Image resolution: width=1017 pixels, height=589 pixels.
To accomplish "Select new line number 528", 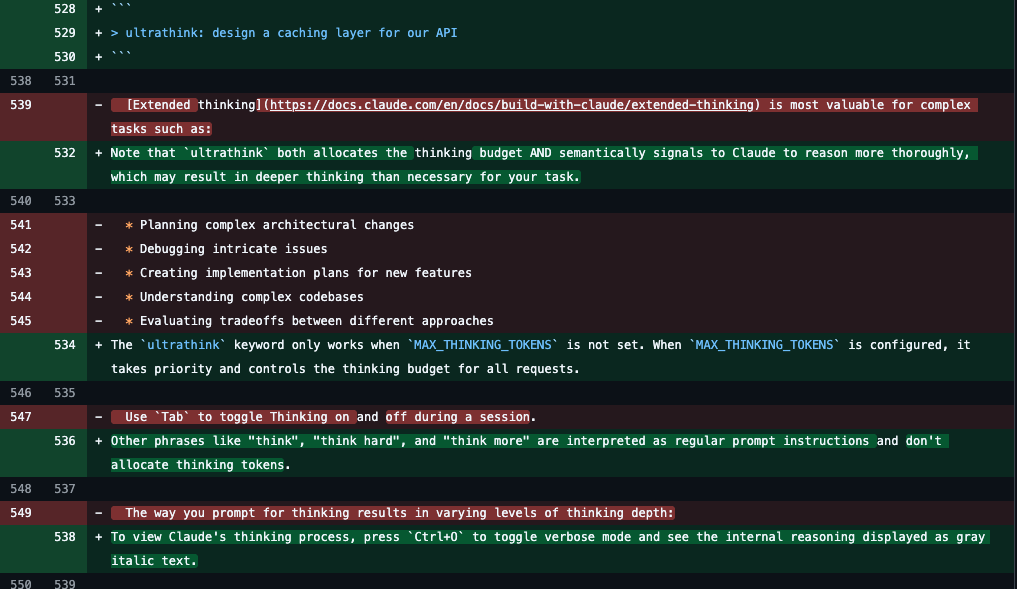I will click(x=65, y=9).
